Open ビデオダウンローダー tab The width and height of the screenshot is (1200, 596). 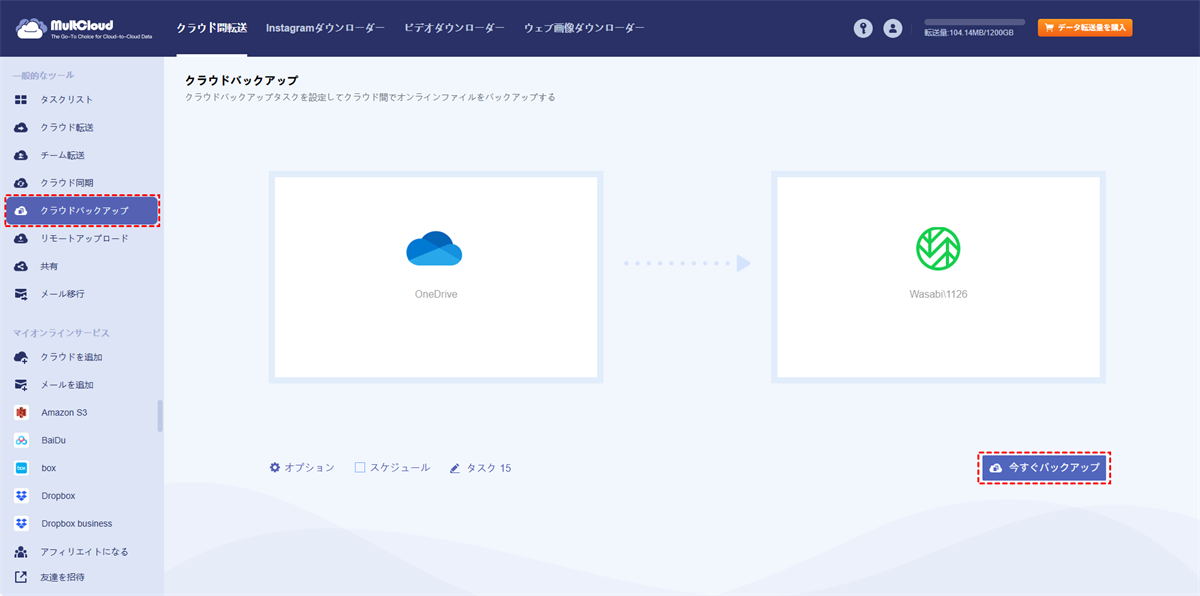(454, 29)
